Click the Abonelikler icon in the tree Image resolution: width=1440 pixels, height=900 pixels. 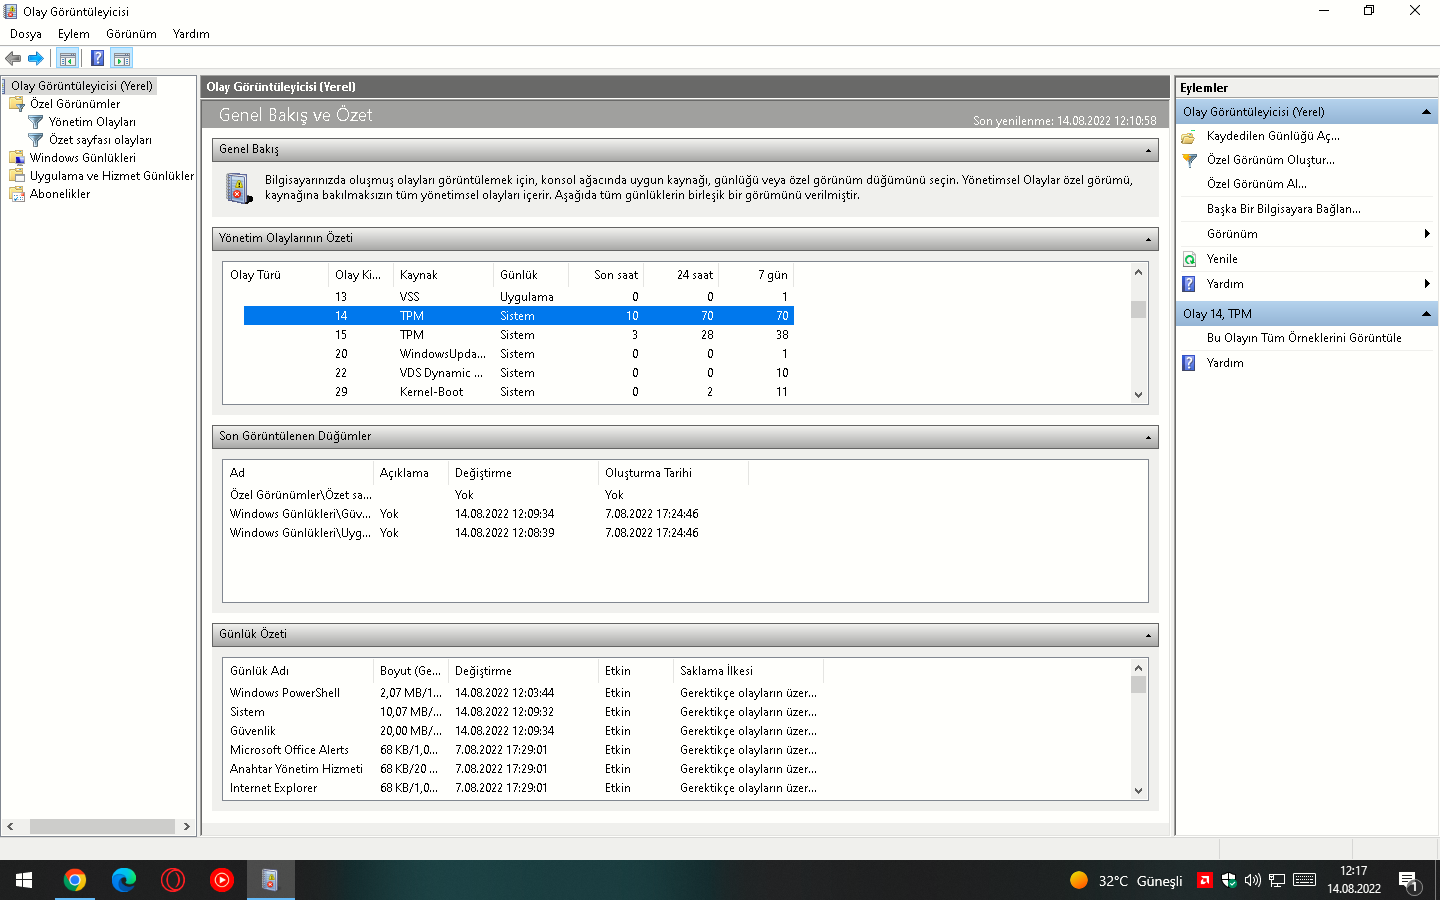[x=17, y=194]
